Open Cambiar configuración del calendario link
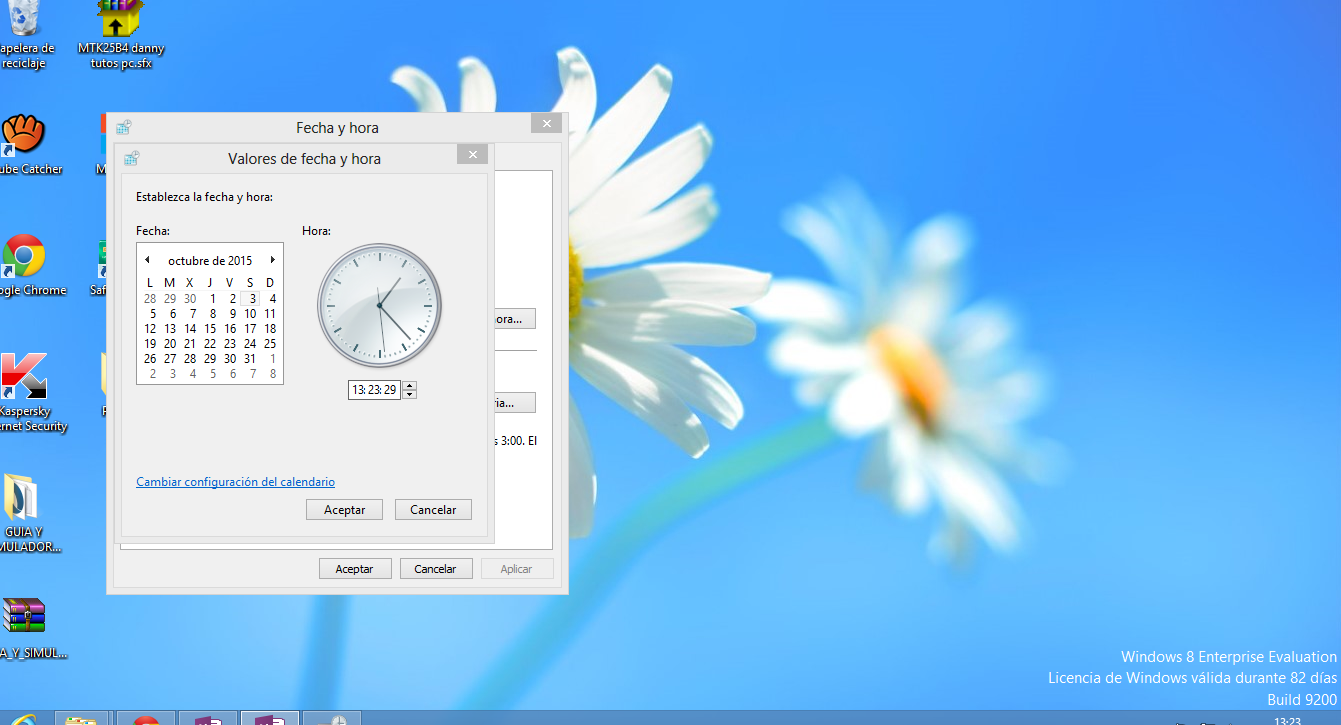 tap(235, 482)
